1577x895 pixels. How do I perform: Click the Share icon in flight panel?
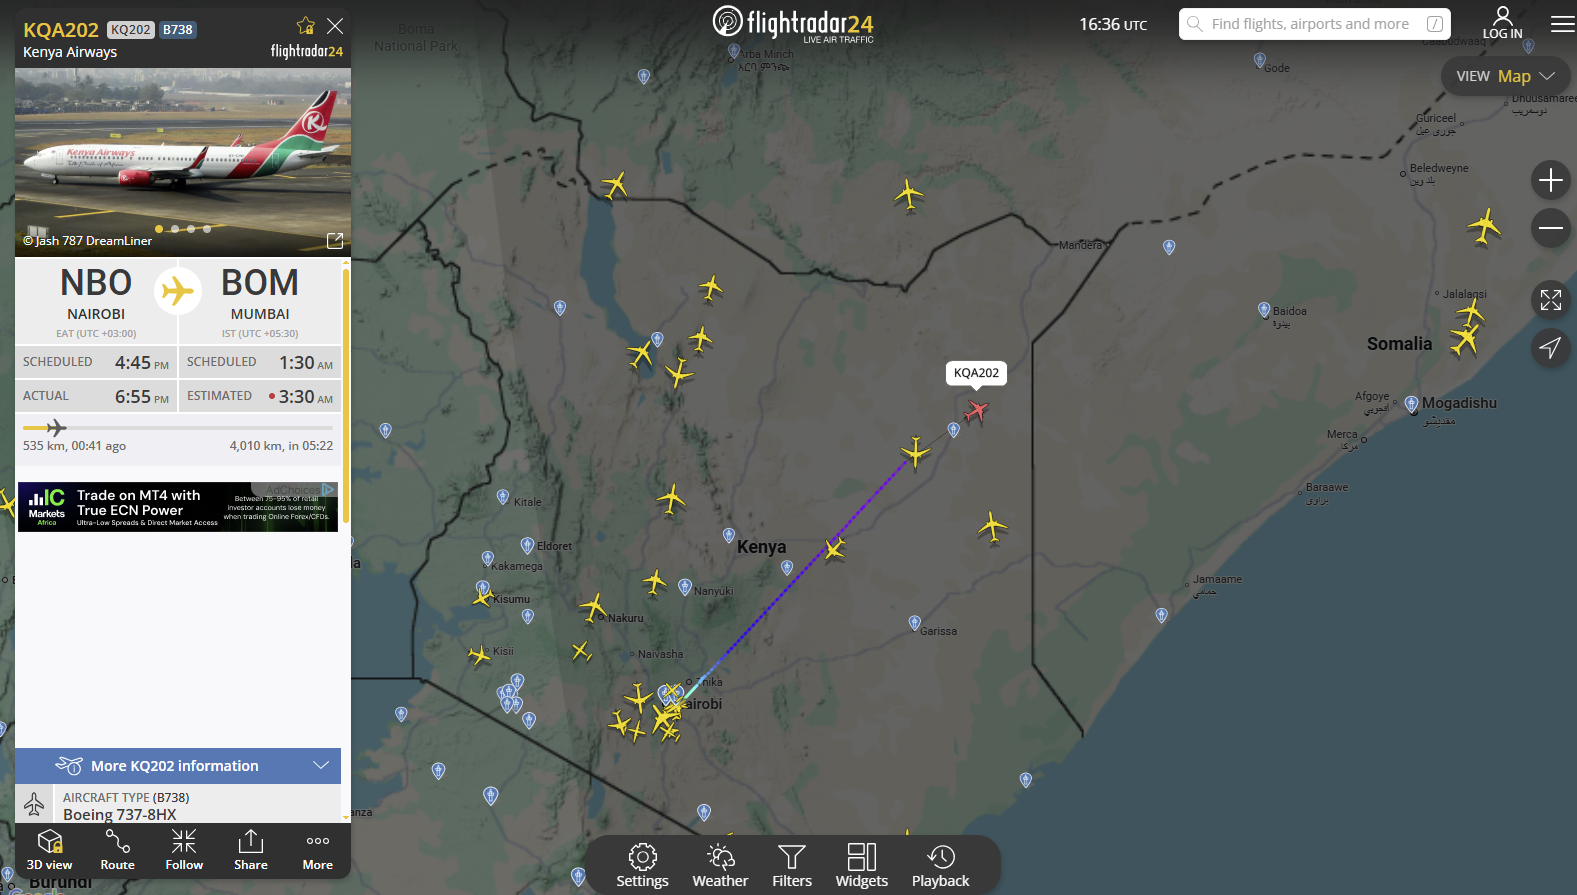(251, 850)
